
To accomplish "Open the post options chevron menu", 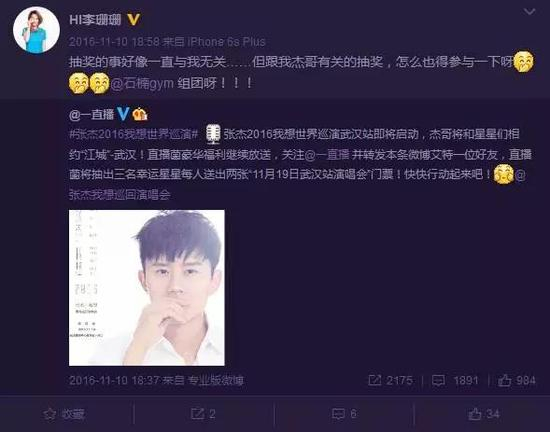I will click(529, 12).
